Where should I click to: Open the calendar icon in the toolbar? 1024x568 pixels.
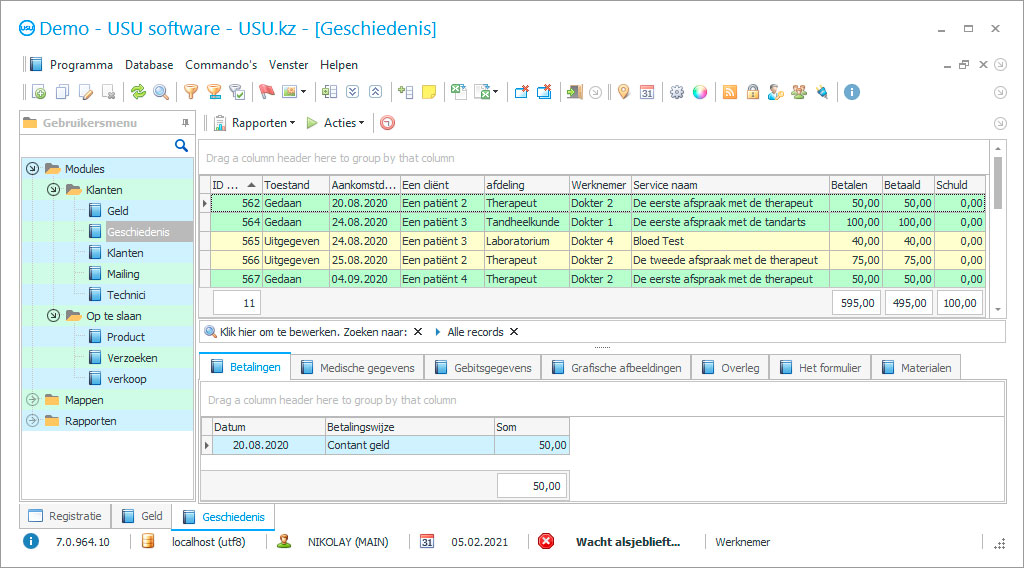(x=647, y=92)
